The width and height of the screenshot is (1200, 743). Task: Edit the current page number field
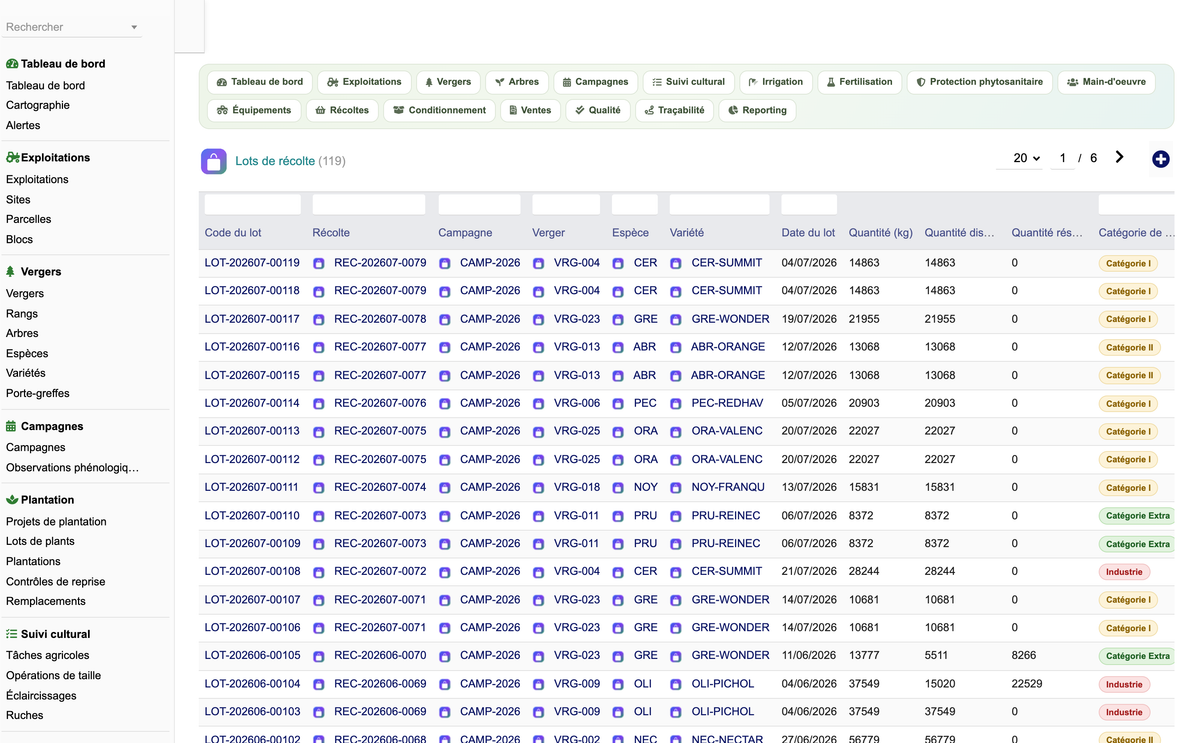tap(1063, 158)
